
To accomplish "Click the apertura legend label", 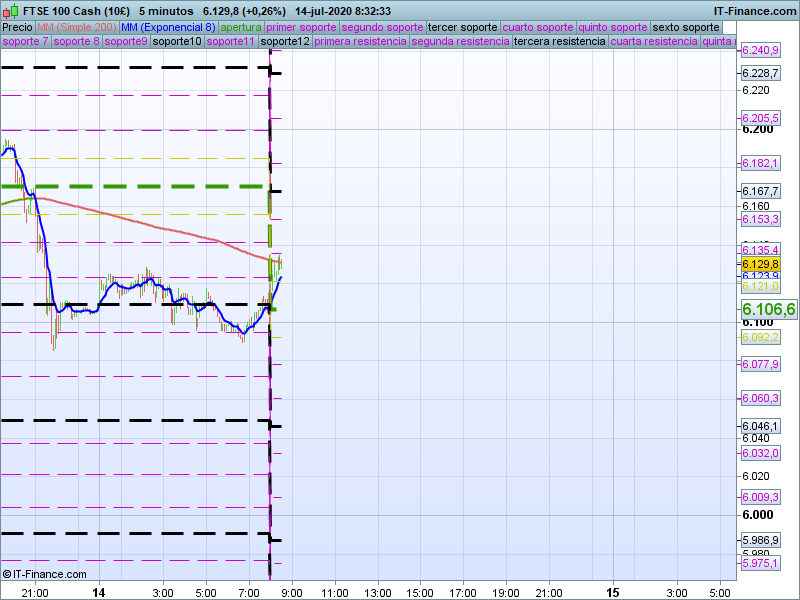I will [x=241, y=27].
